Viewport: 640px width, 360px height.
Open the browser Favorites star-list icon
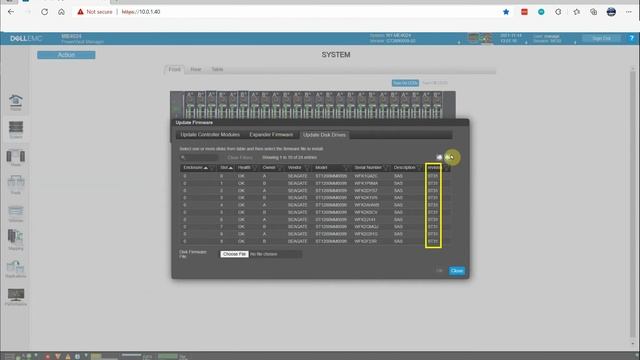[576, 12]
